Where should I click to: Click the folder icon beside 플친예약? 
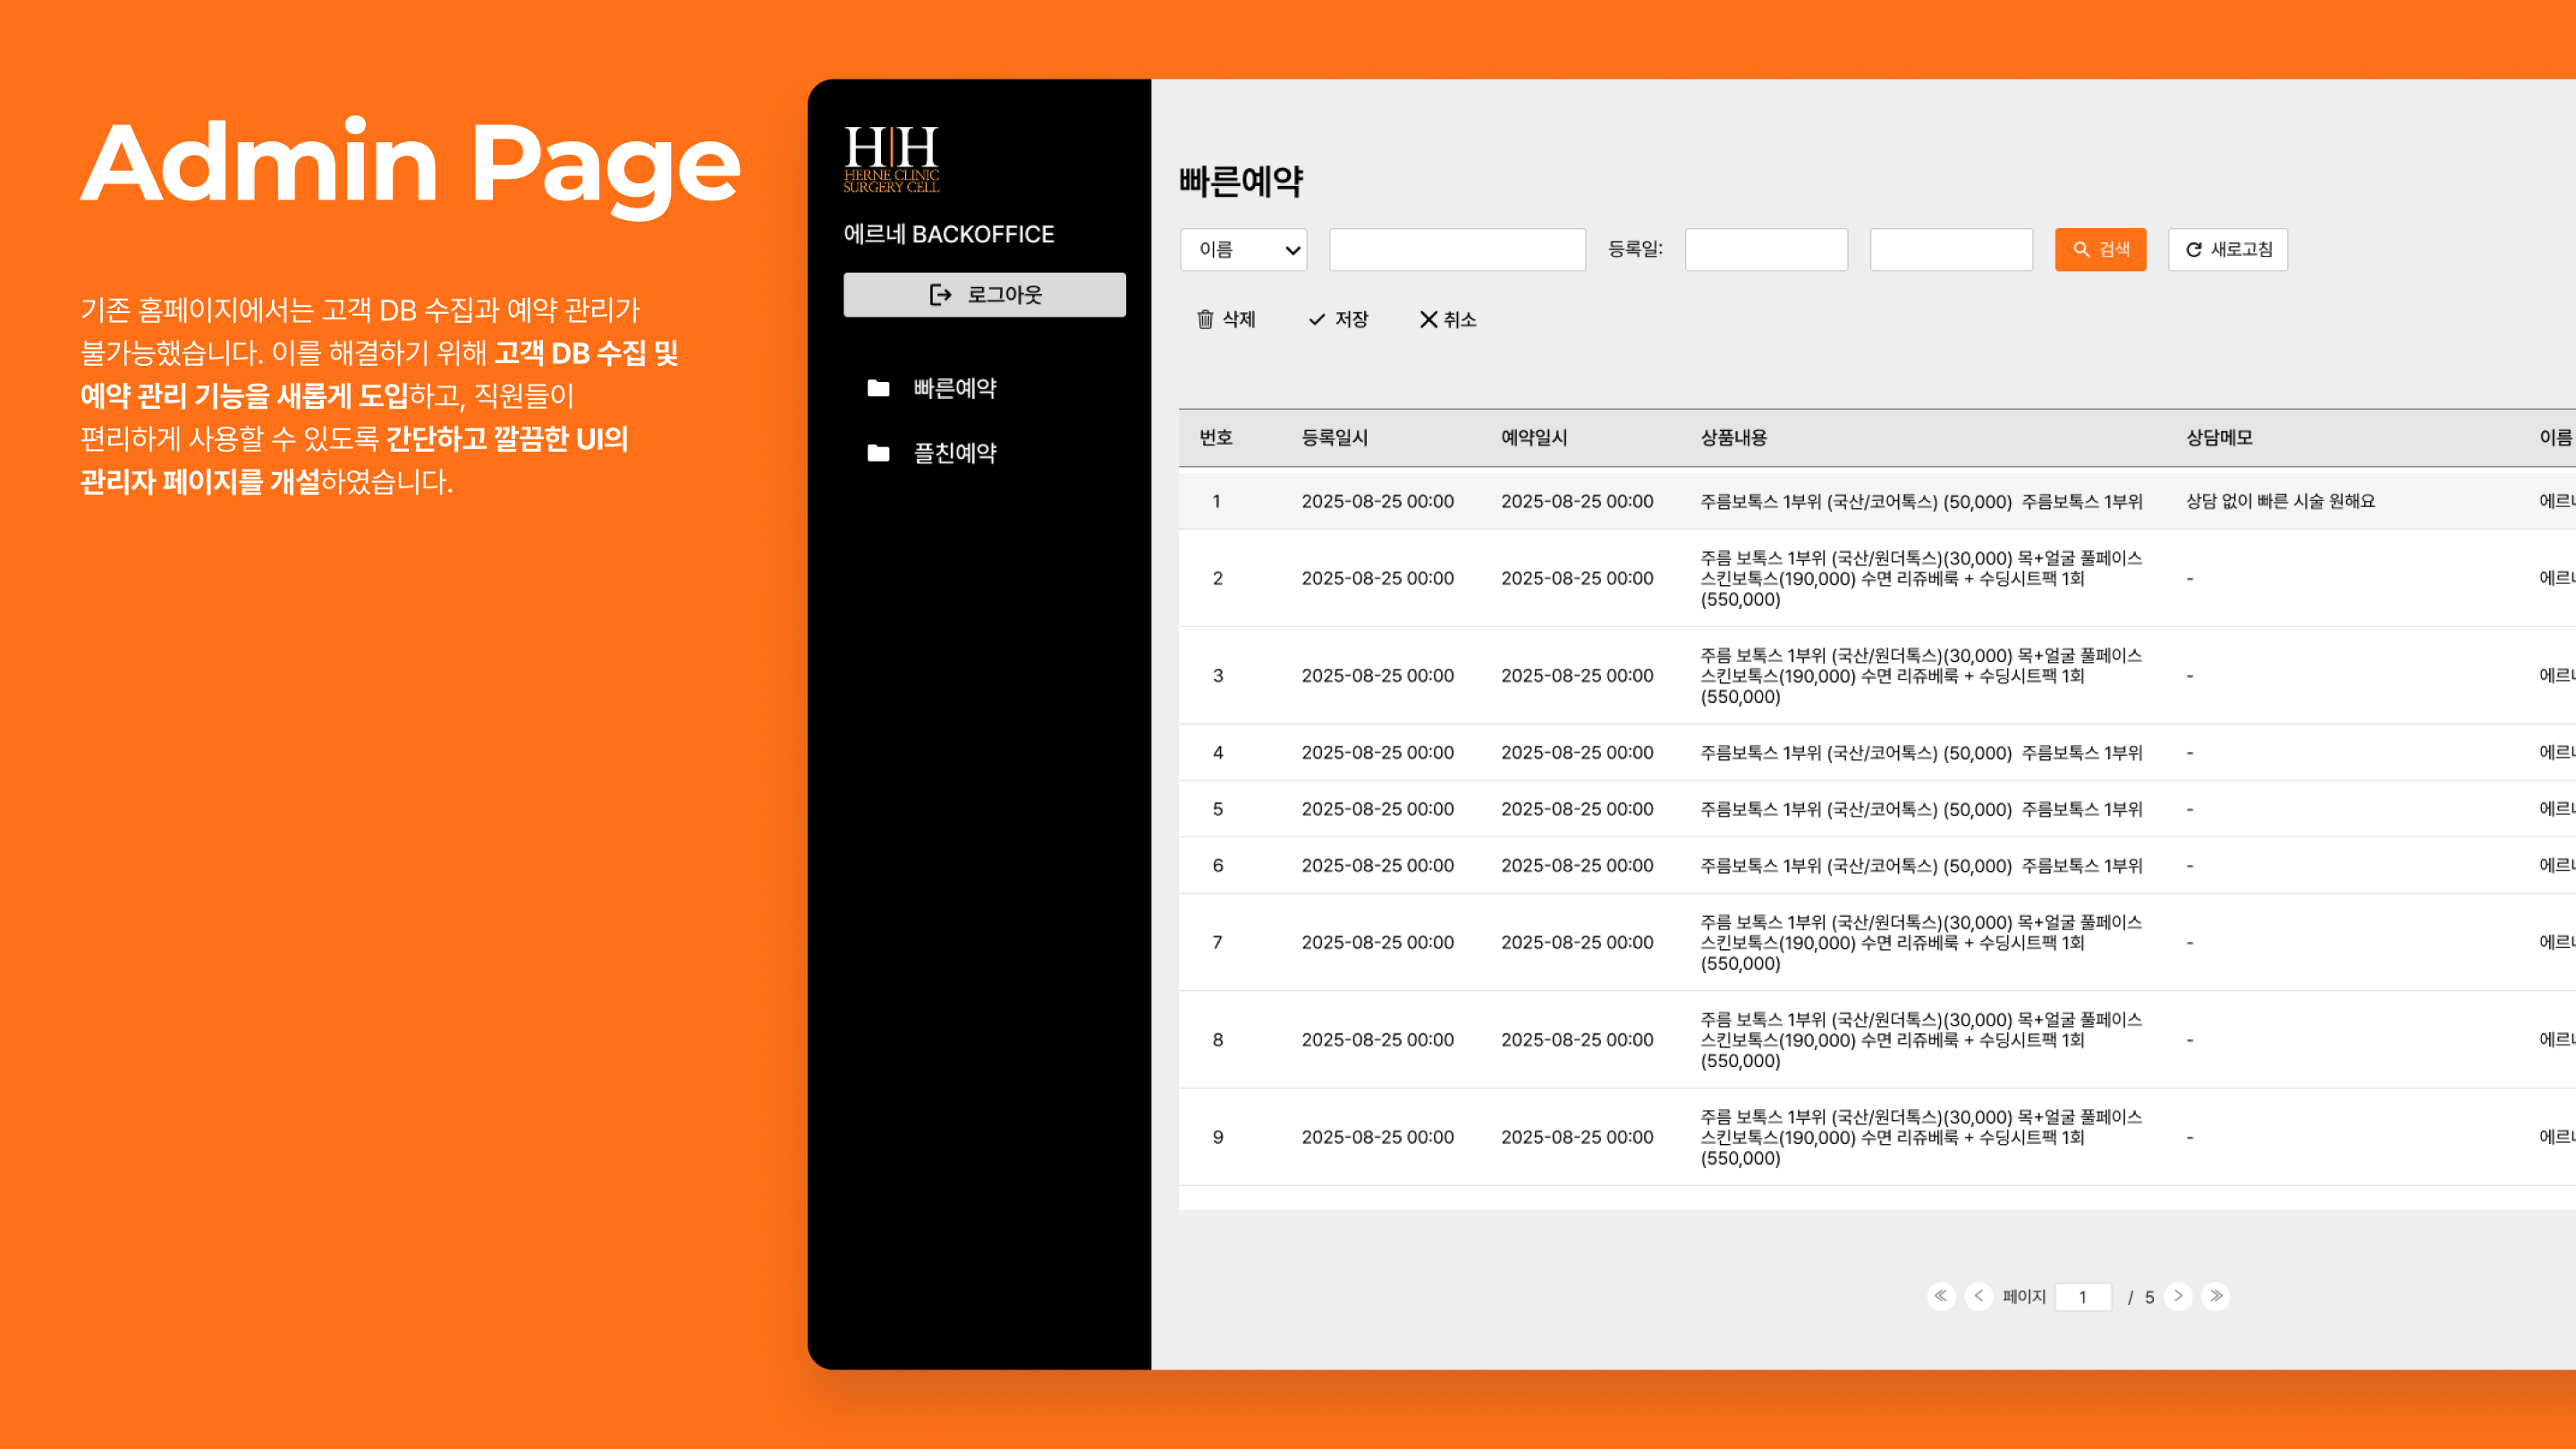(x=878, y=453)
